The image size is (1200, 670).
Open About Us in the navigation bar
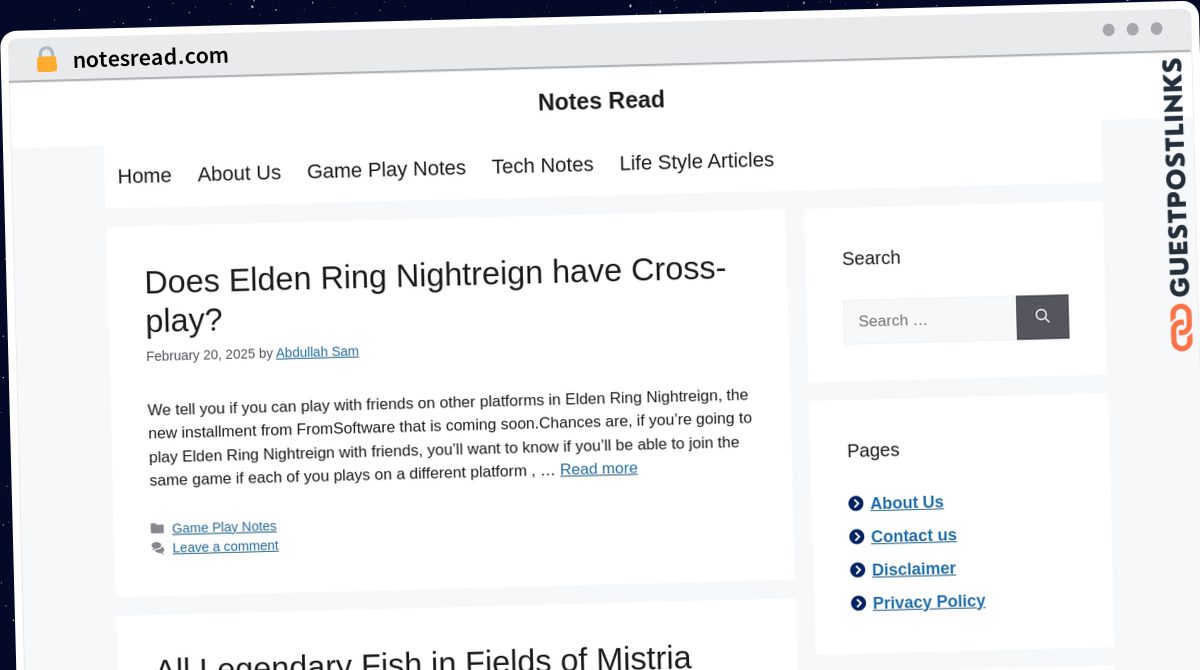(239, 173)
